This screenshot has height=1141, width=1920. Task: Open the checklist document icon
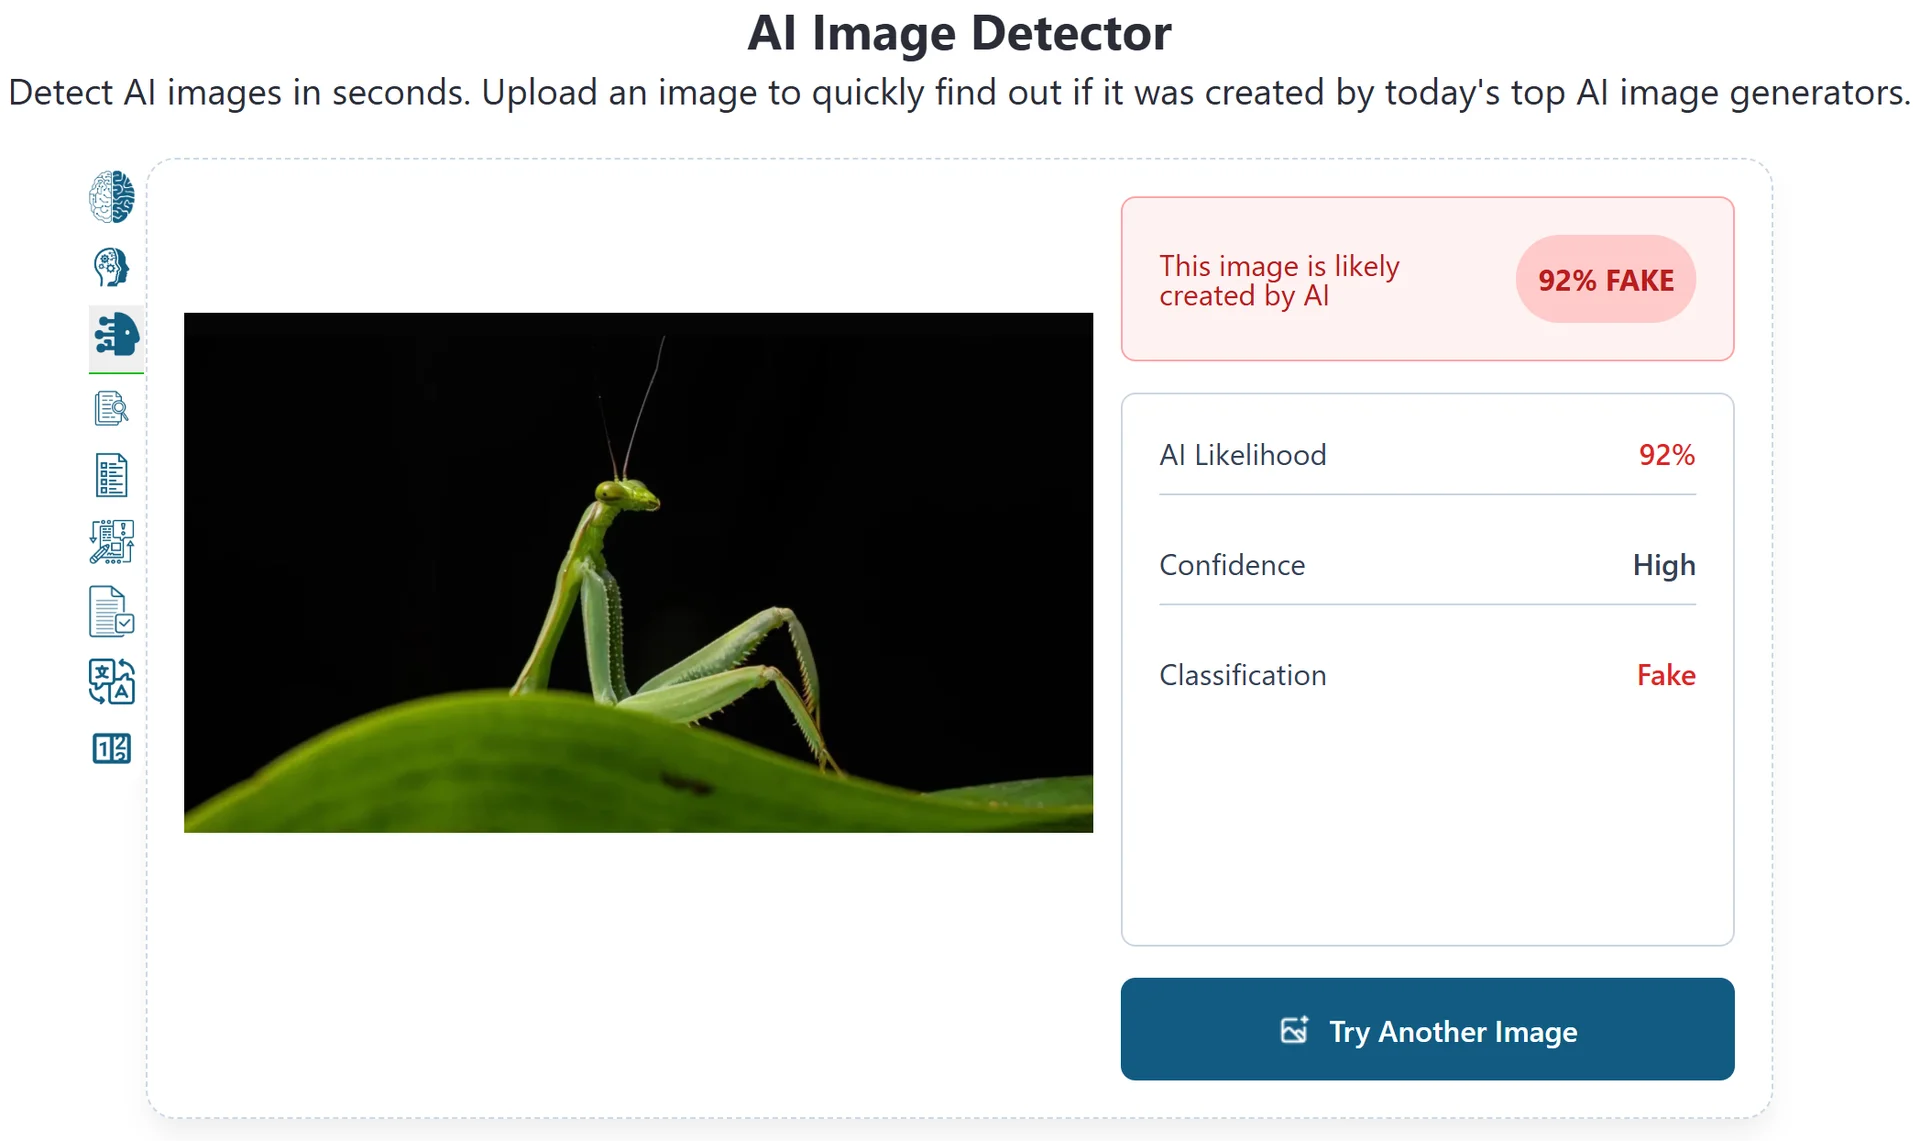click(111, 475)
